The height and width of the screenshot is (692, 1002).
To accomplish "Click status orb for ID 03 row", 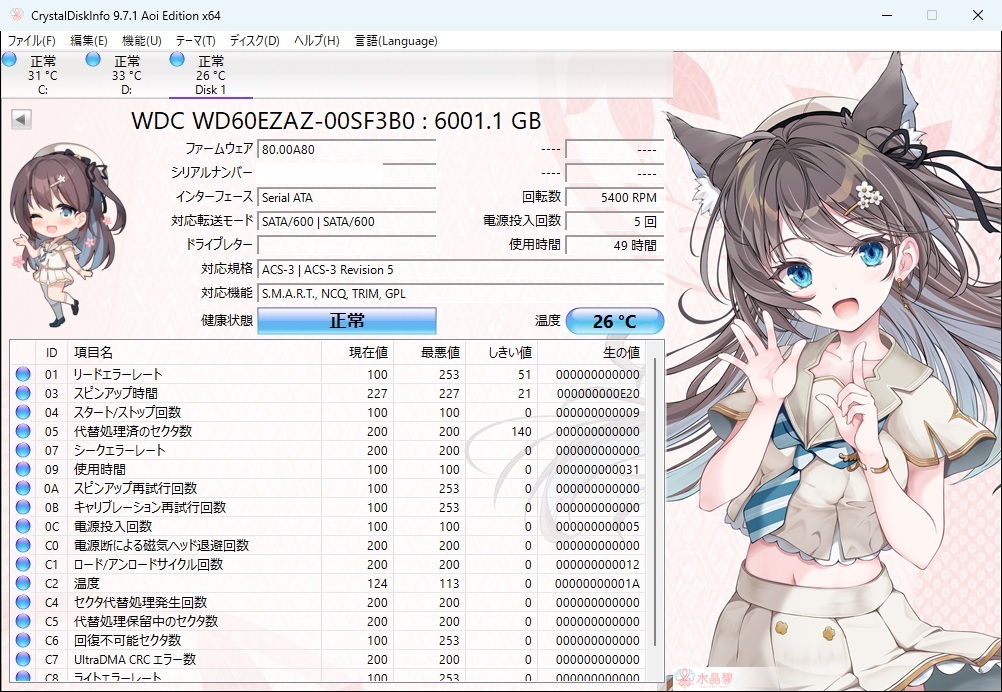I will pos(23,393).
